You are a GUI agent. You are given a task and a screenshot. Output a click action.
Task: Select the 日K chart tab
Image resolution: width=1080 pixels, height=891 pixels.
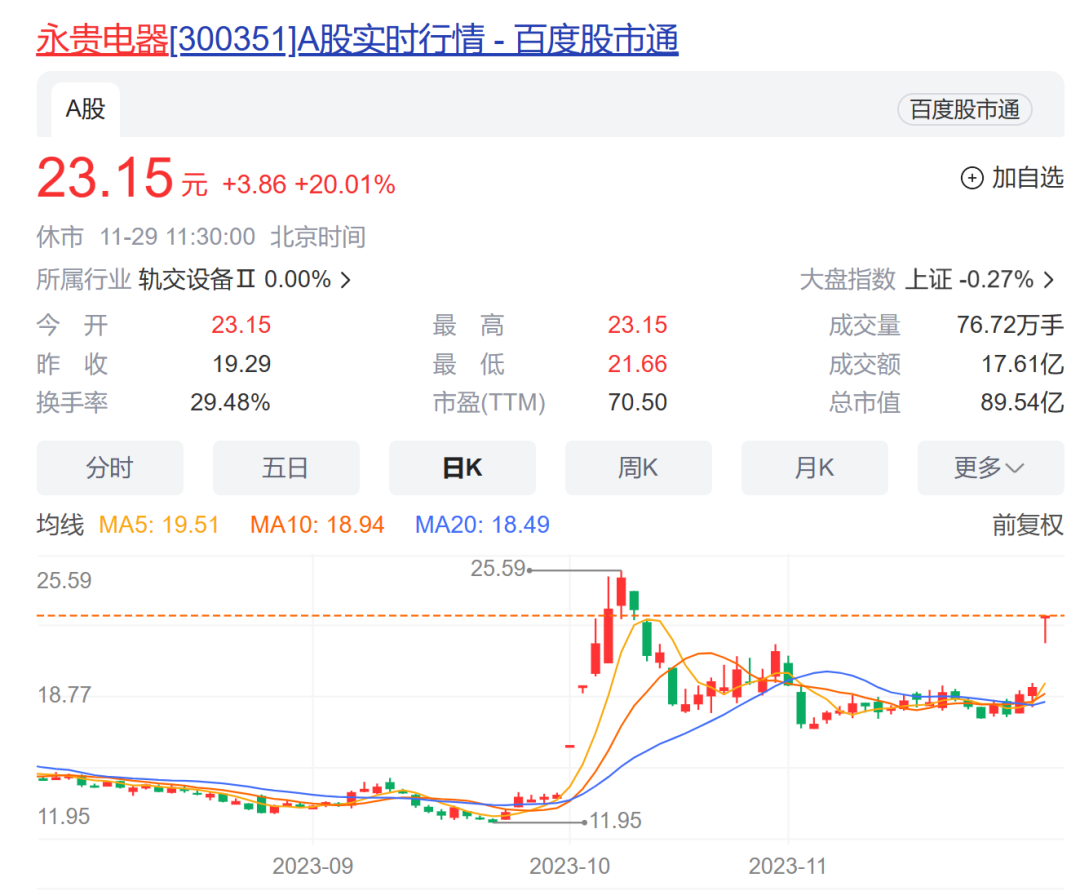click(462, 468)
